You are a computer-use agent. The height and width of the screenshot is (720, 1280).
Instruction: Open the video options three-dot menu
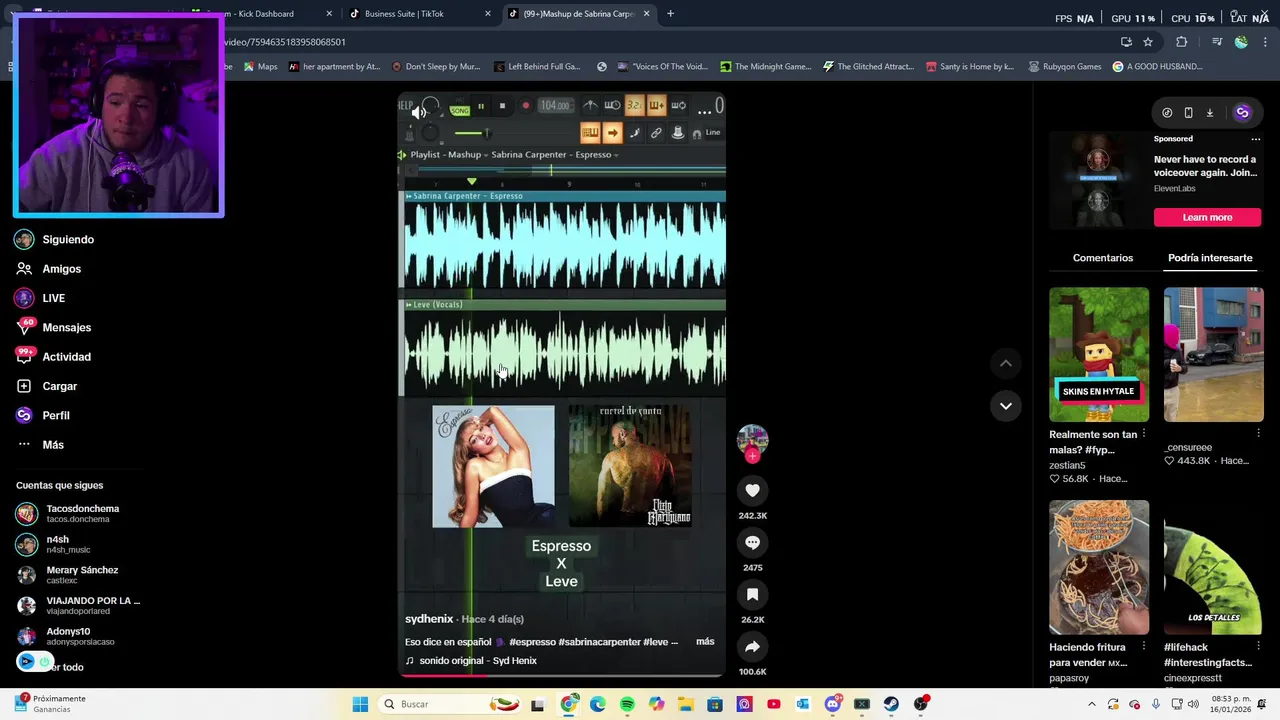704,112
